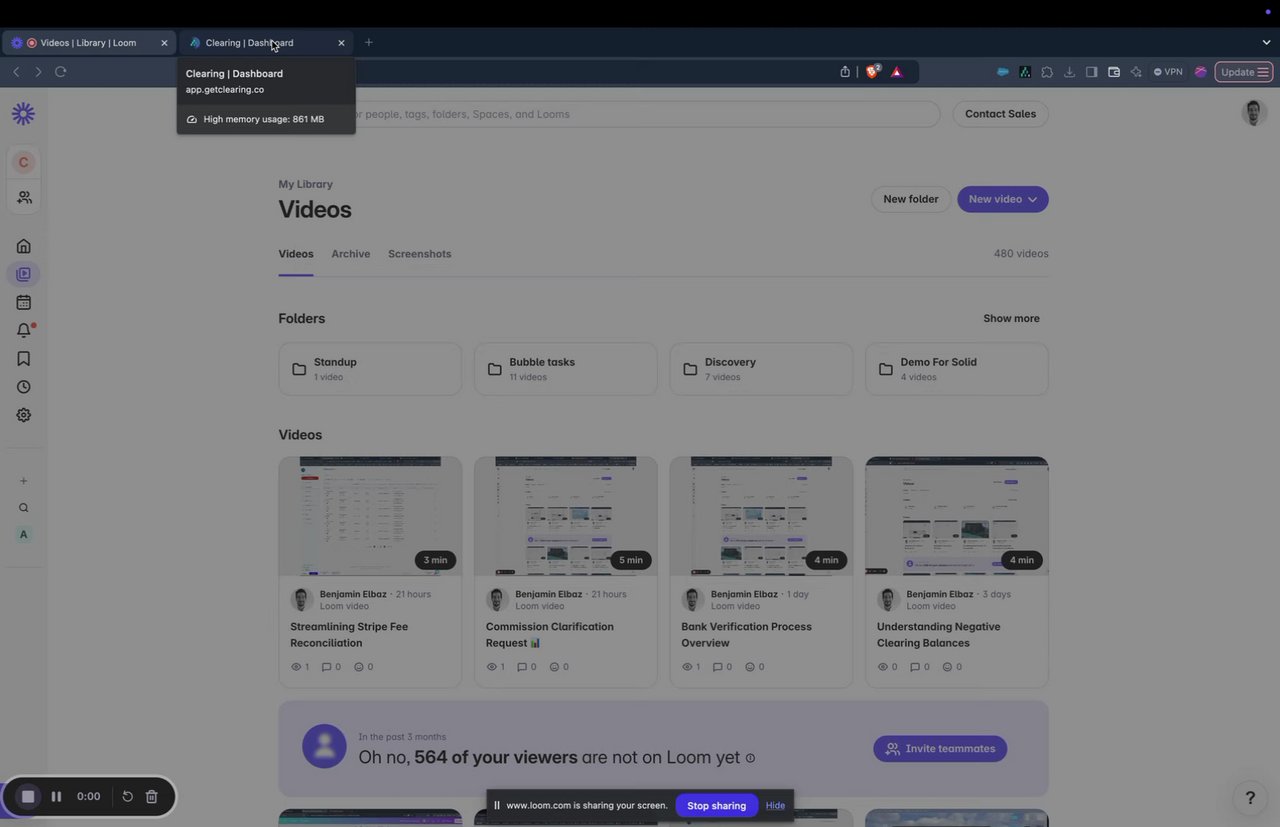Open the Understanding Negative Clearing Balances thumbnail
This screenshot has height=827, width=1280.
tap(957, 516)
